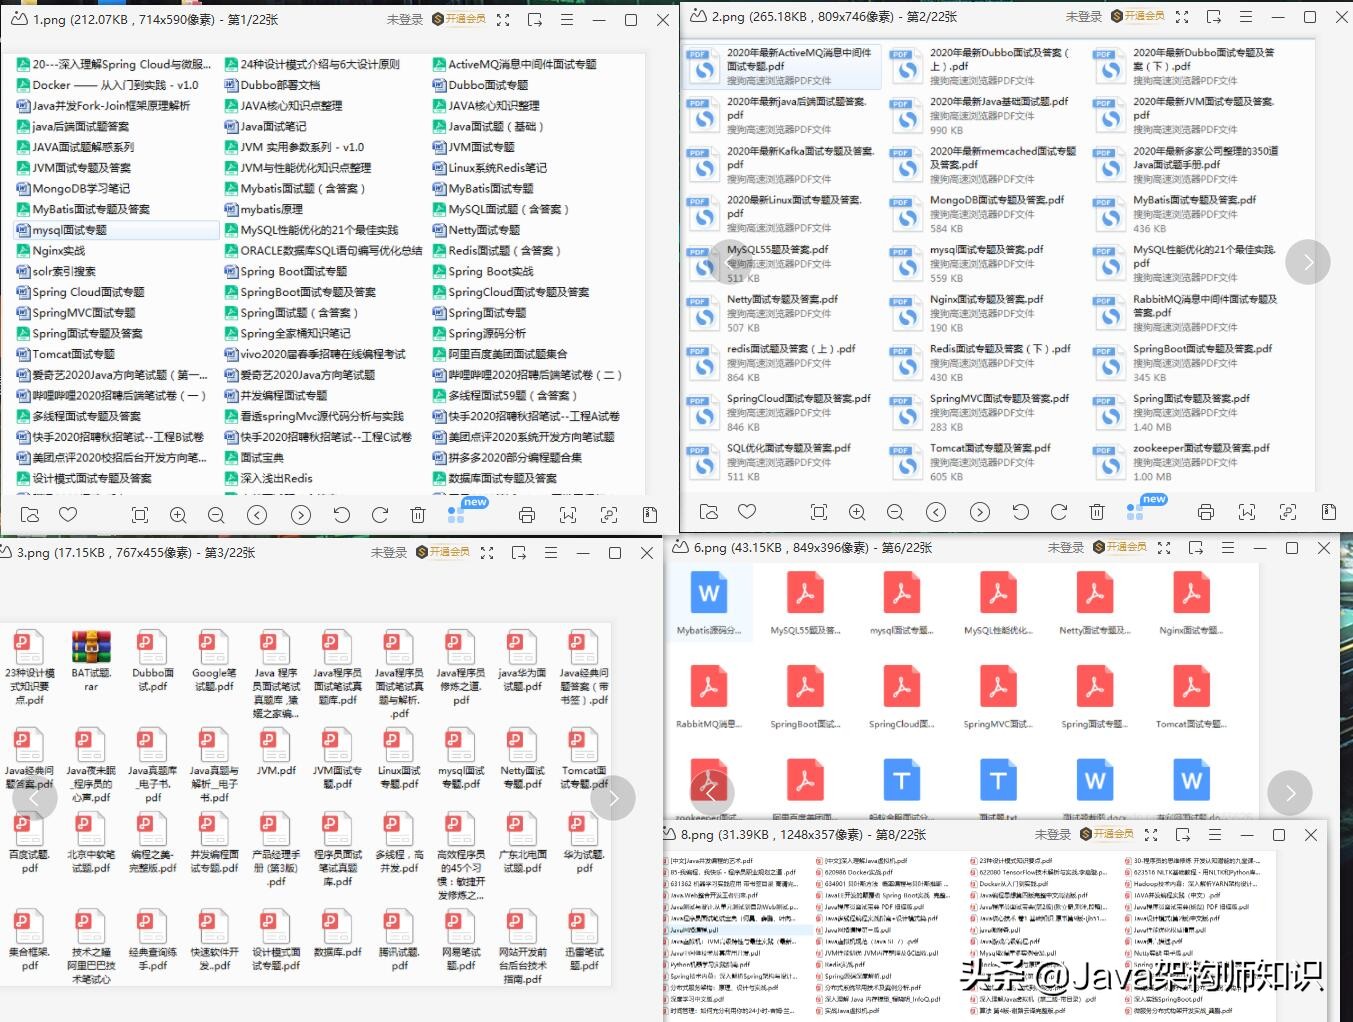Zoom out magnifier in 2.png window
The image size is (1353, 1022).
click(x=895, y=512)
